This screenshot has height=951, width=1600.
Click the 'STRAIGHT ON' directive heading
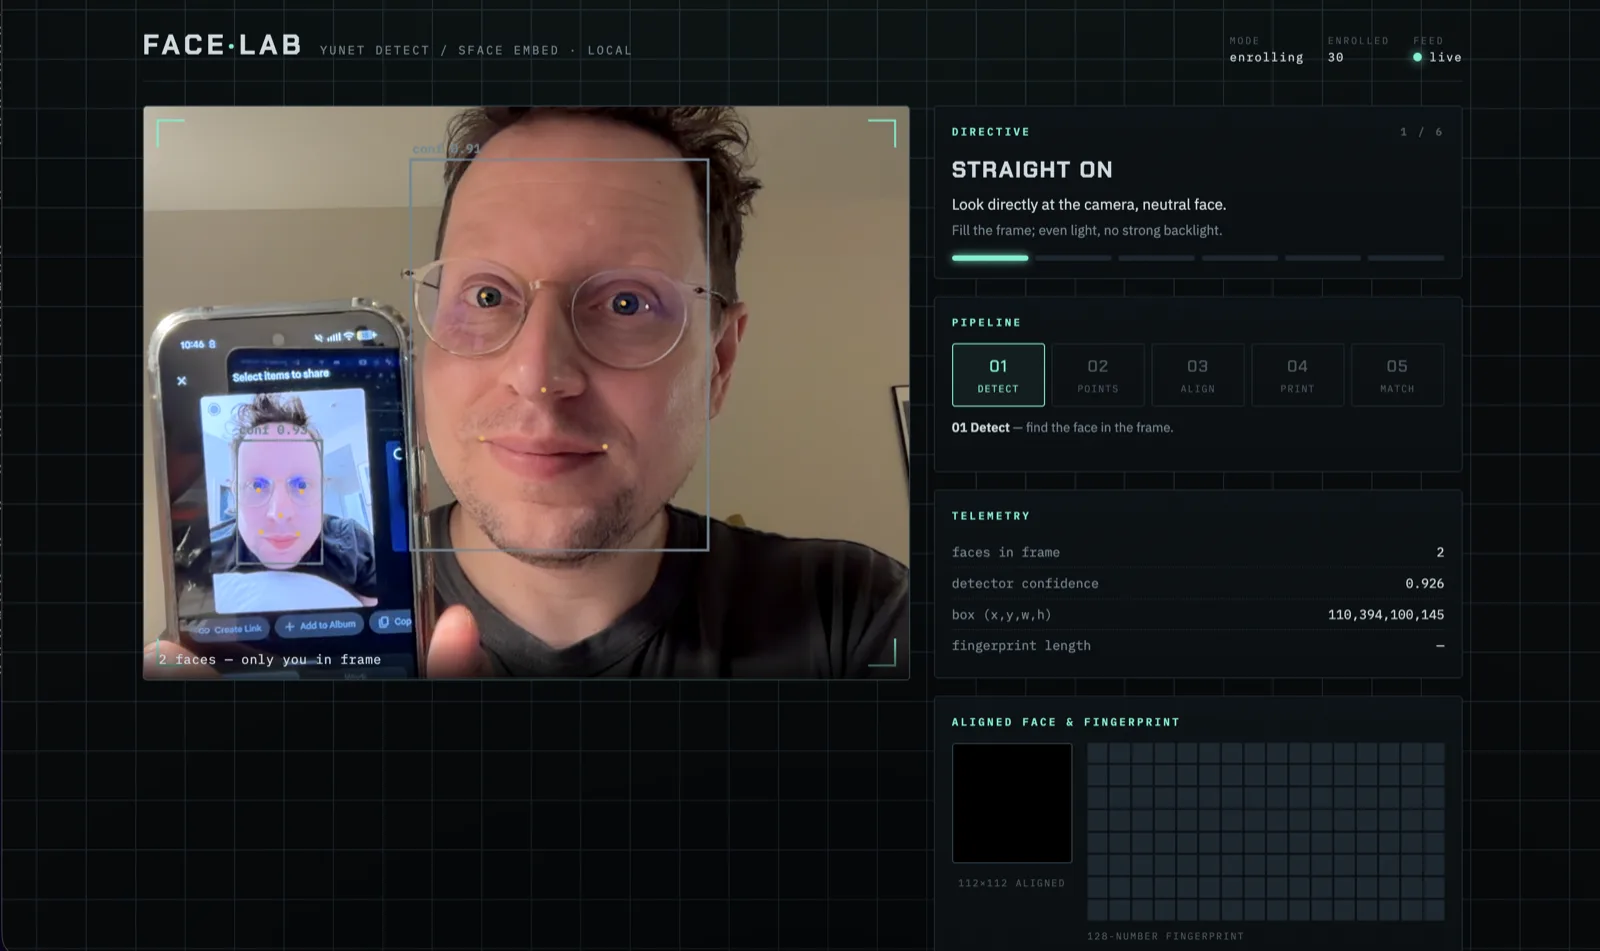[1032, 170]
